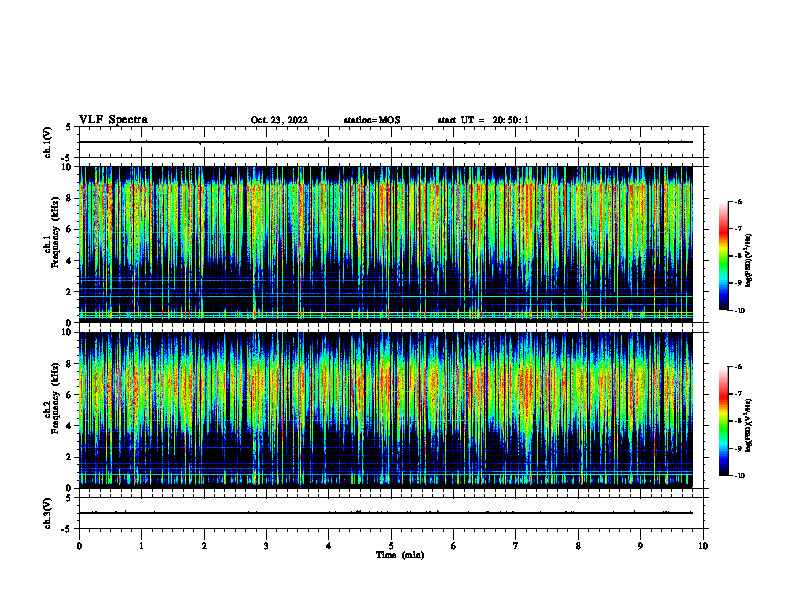
Task: Click the "-6" label on ch.1 color bar
Action: point(738,202)
